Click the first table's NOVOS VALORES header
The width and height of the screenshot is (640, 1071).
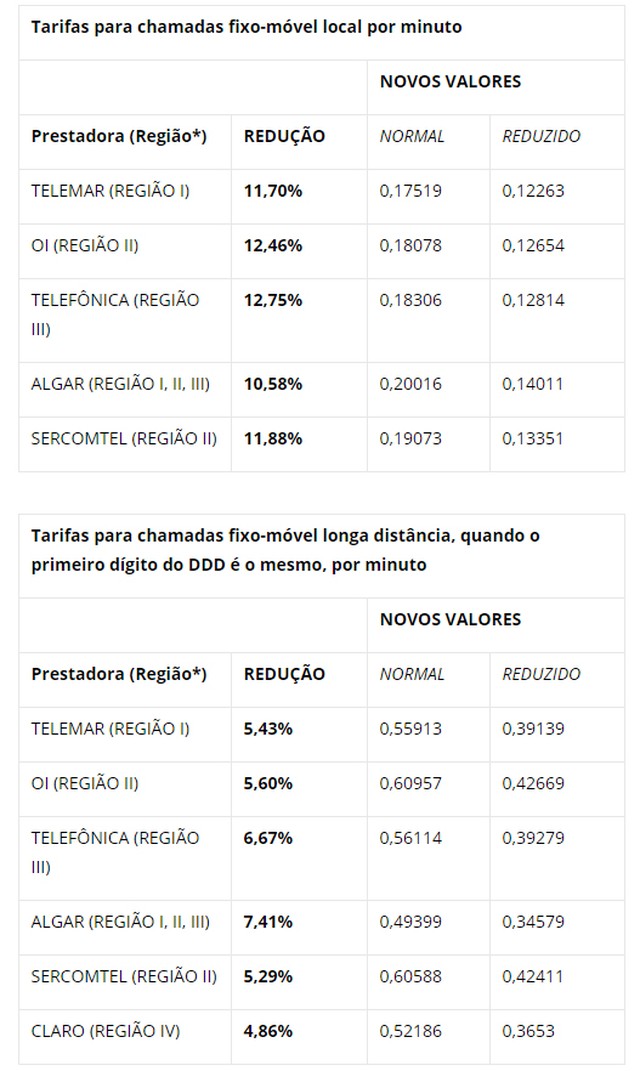tap(450, 81)
